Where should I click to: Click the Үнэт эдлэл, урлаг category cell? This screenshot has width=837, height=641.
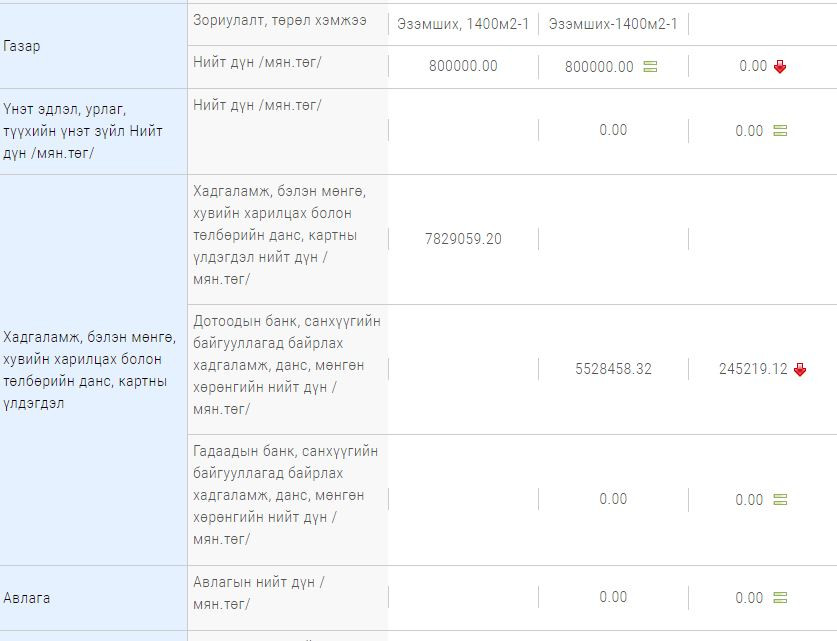tap(93, 131)
